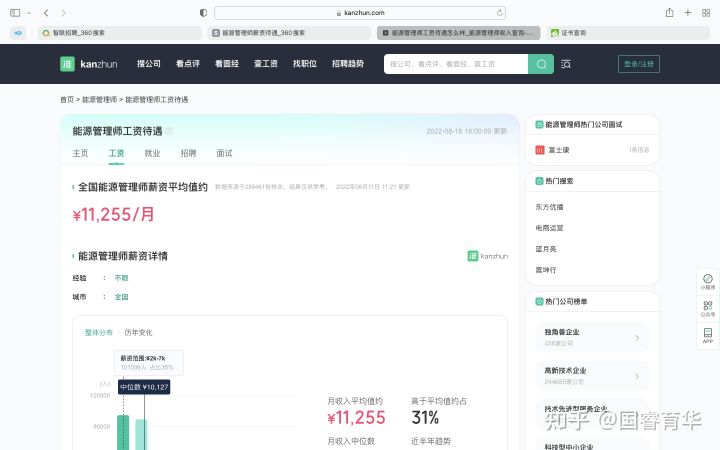Click the first dark green chart bar
The width and height of the screenshot is (720, 450).
click(123, 432)
